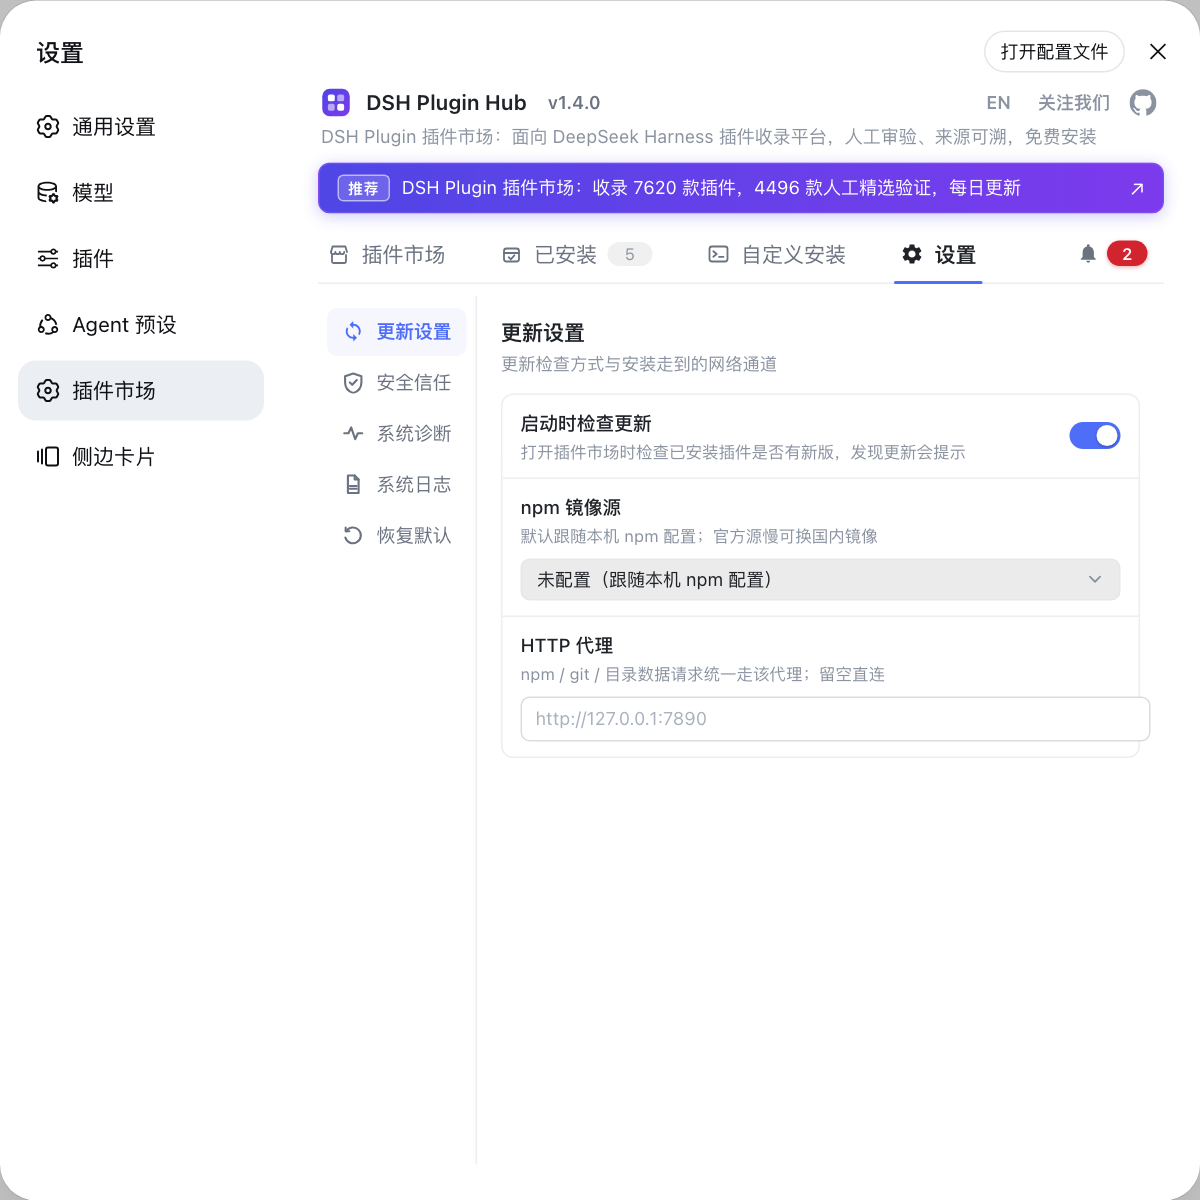Click the storefront icon on the marketplace tab

tap(339, 255)
